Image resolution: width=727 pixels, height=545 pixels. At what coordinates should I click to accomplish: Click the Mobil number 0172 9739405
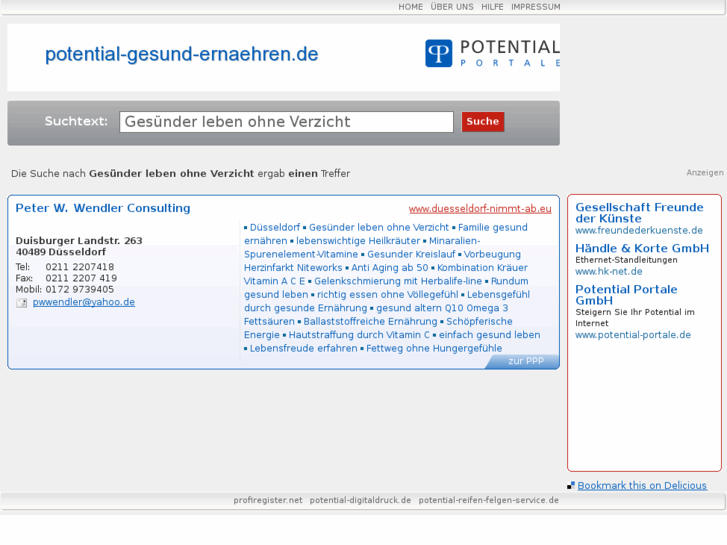point(79,289)
